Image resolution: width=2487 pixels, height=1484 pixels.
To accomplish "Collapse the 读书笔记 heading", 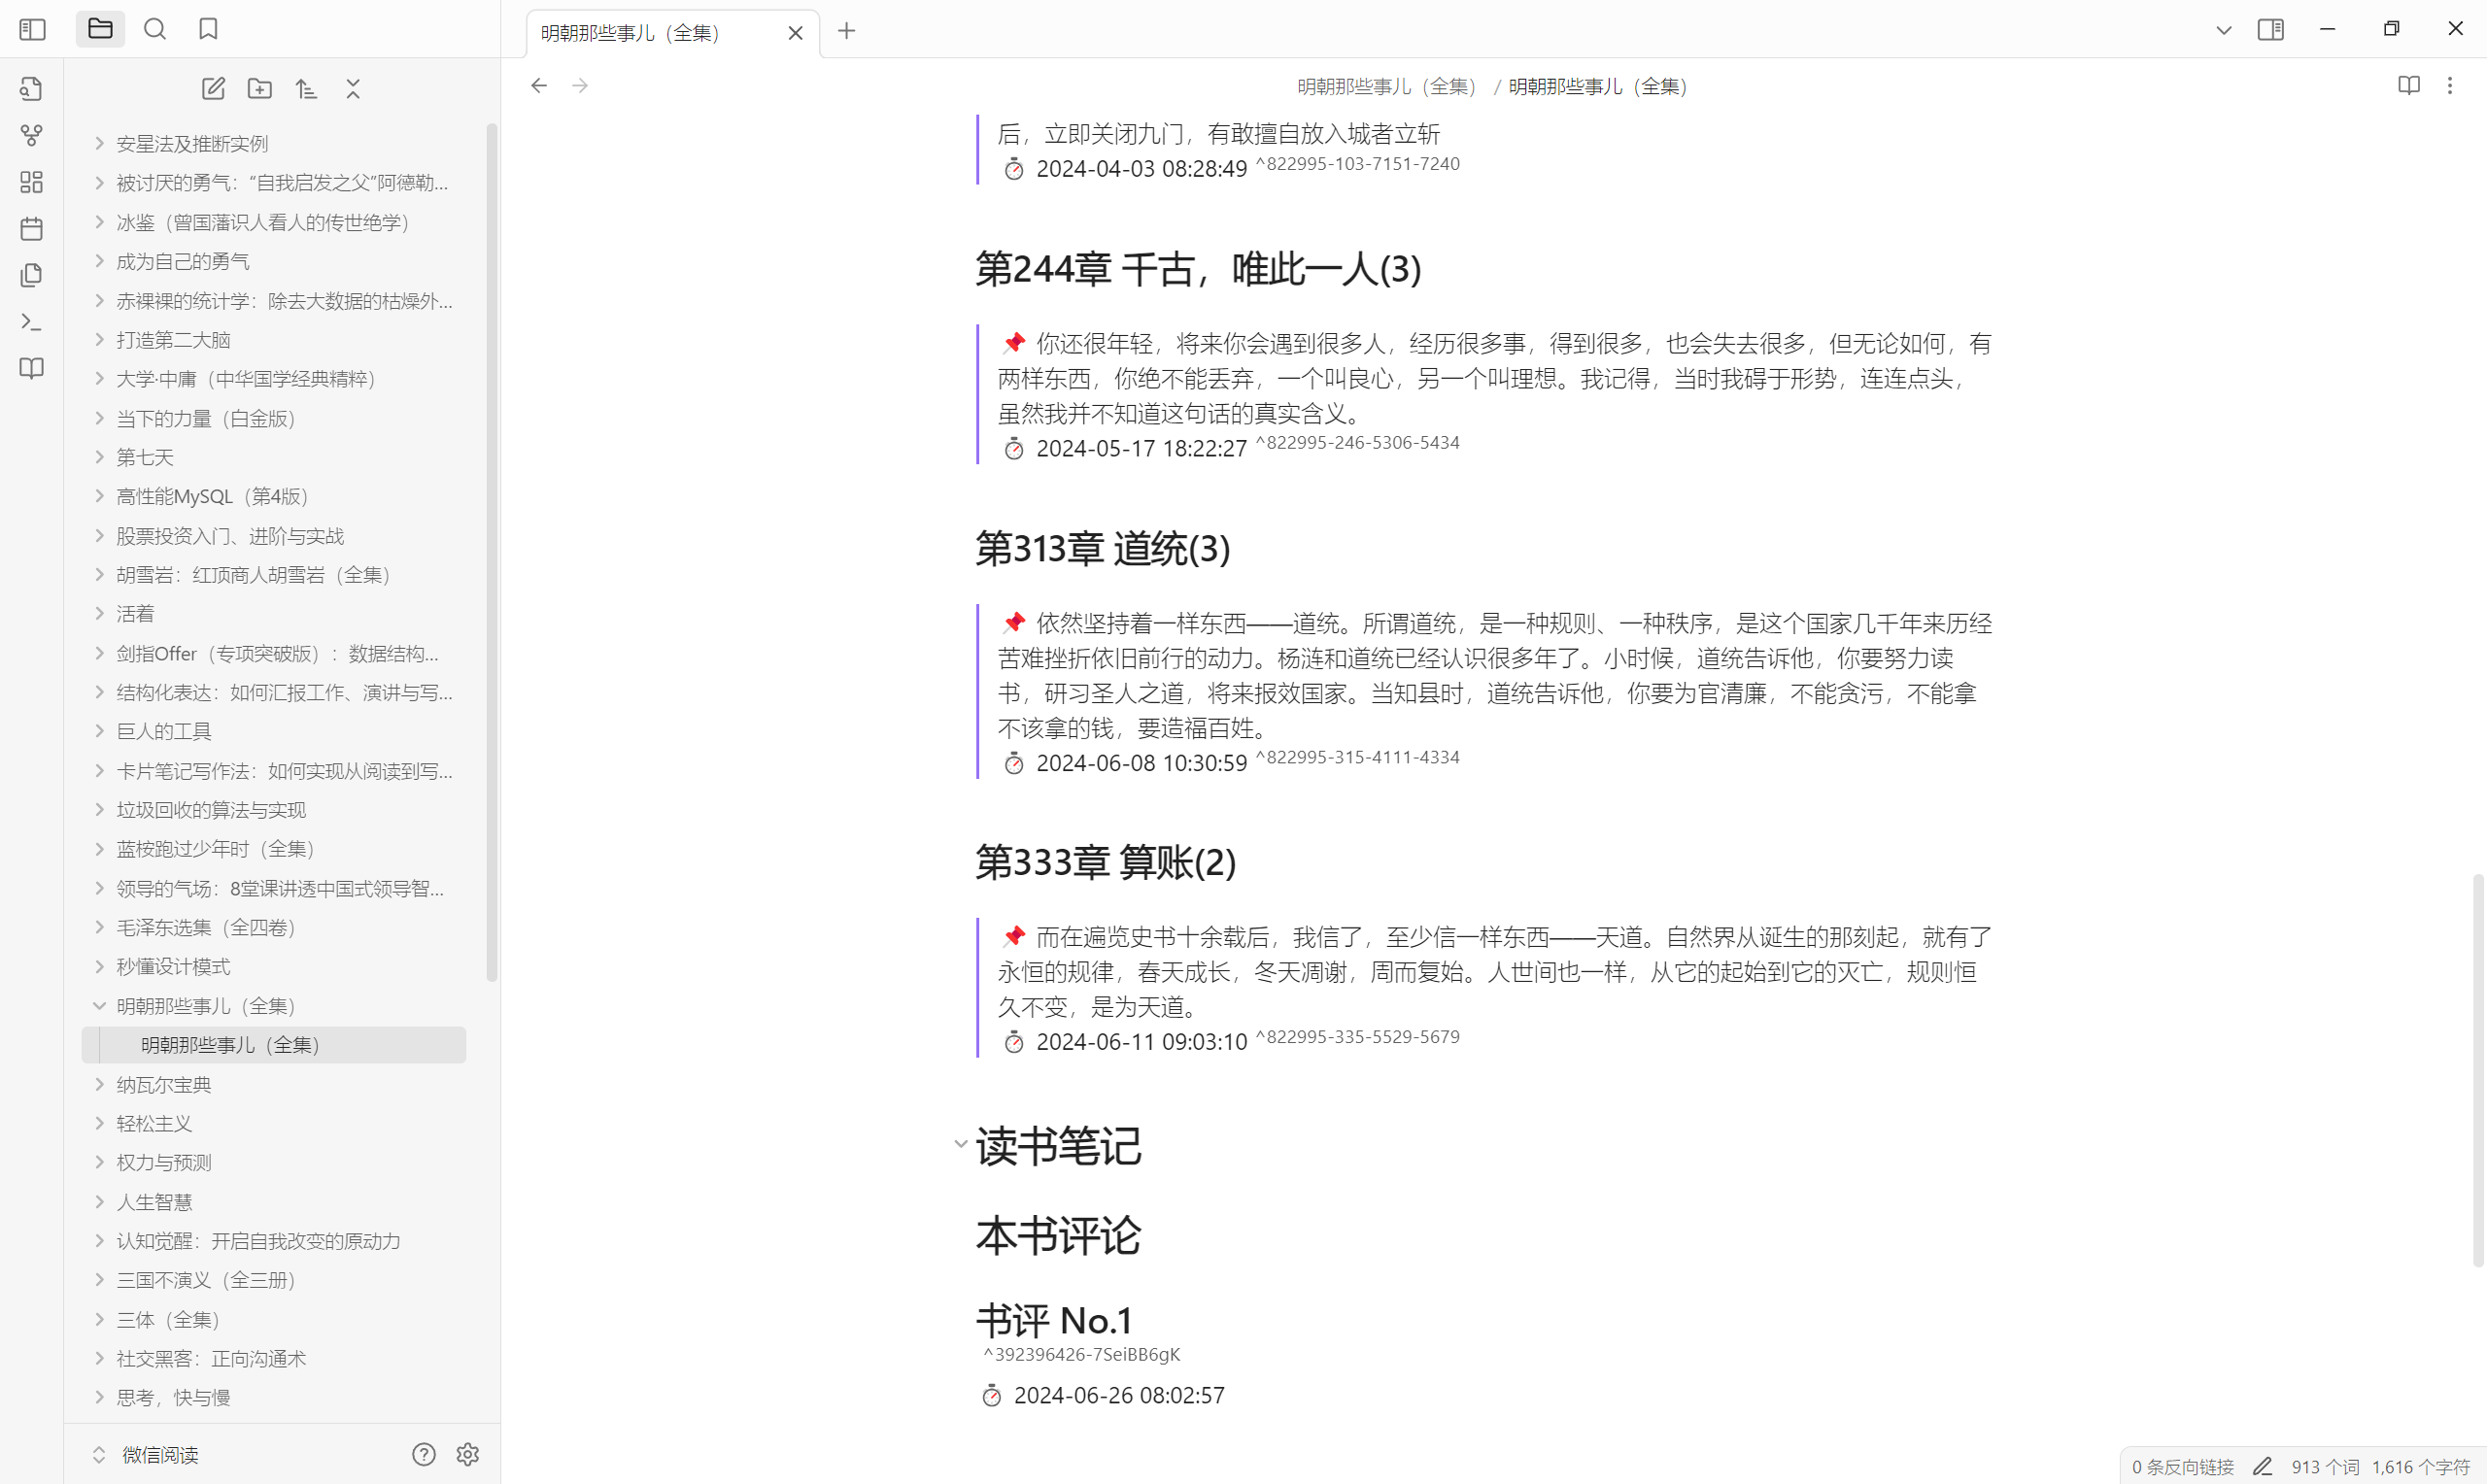I will 960,1144.
